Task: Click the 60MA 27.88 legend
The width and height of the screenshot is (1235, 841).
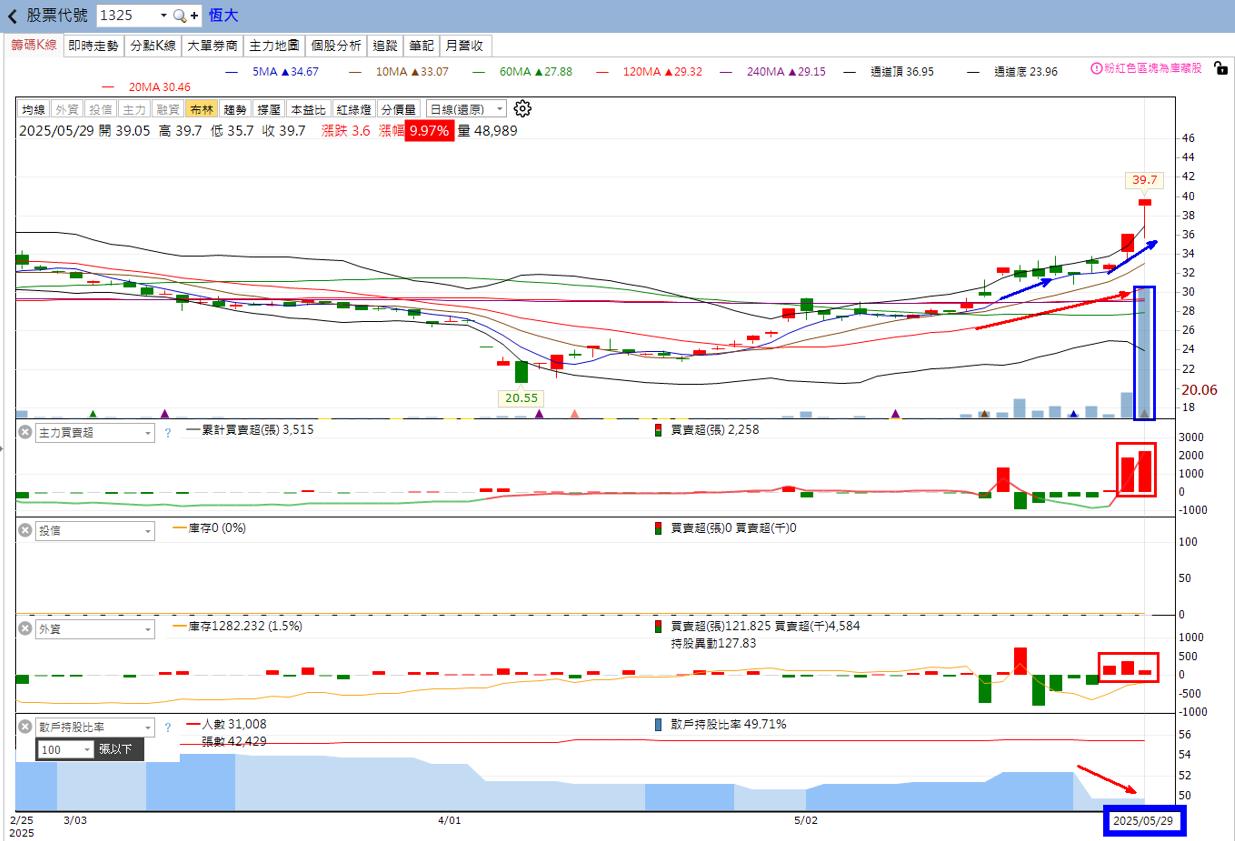Action: [522, 72]
